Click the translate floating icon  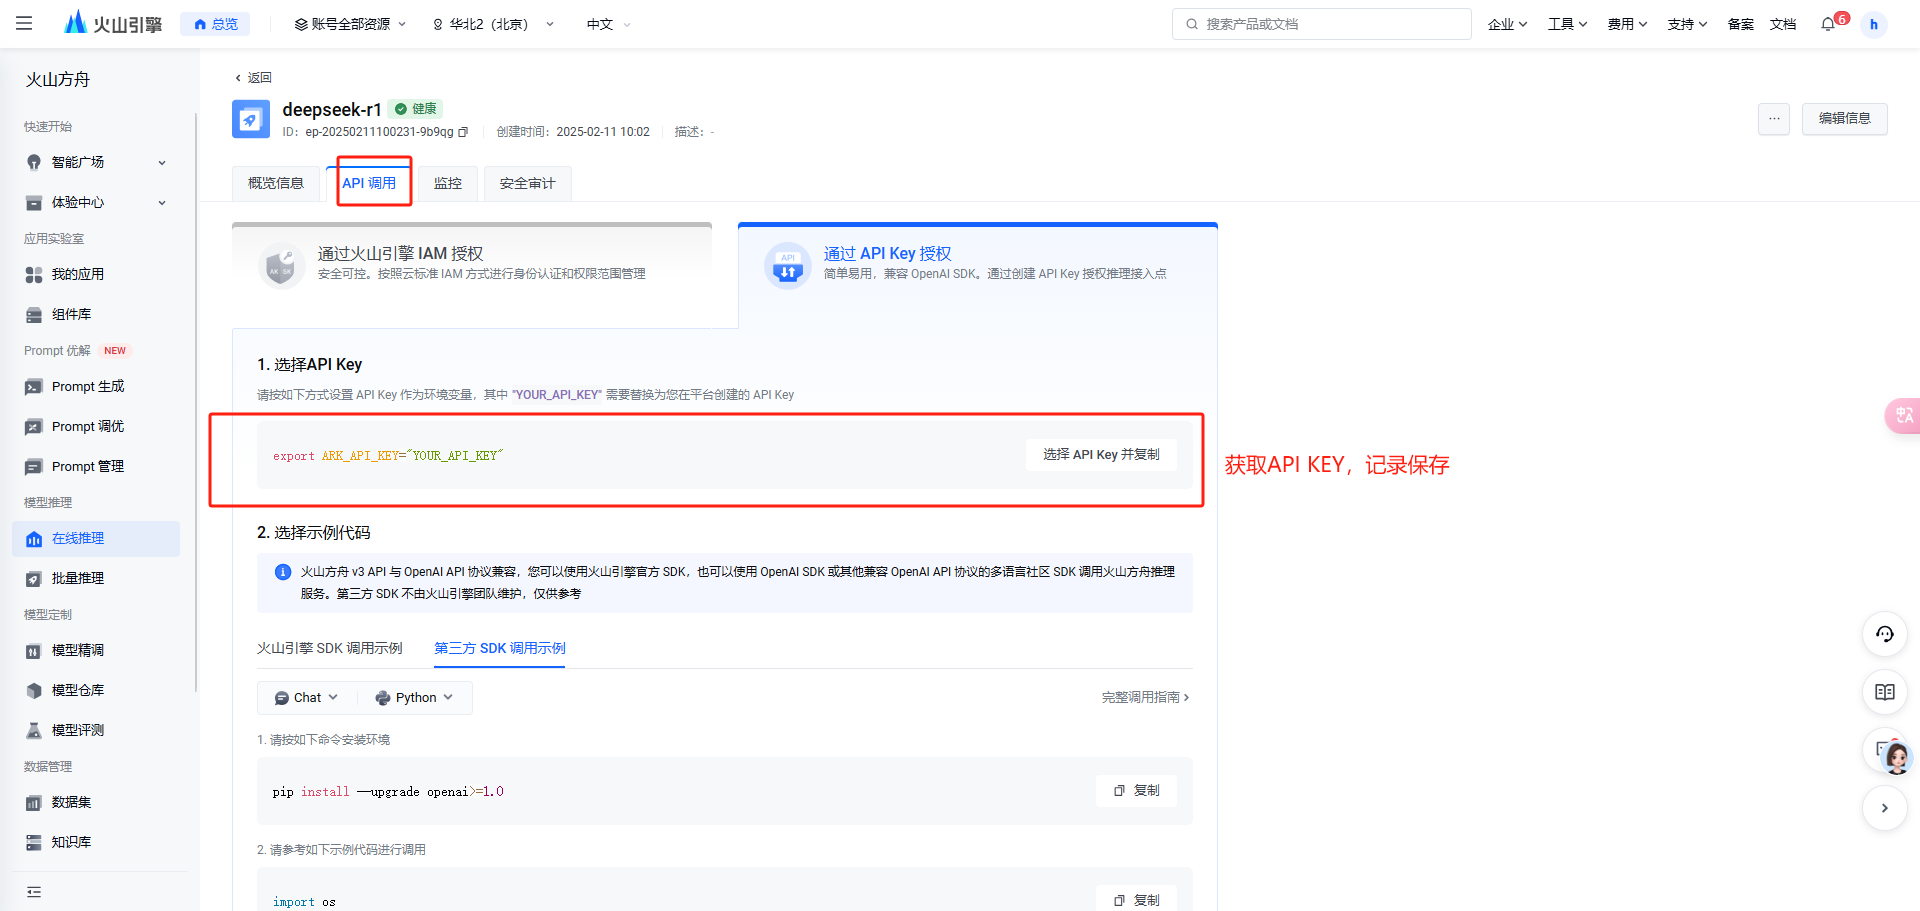(x=1902, y=415)
